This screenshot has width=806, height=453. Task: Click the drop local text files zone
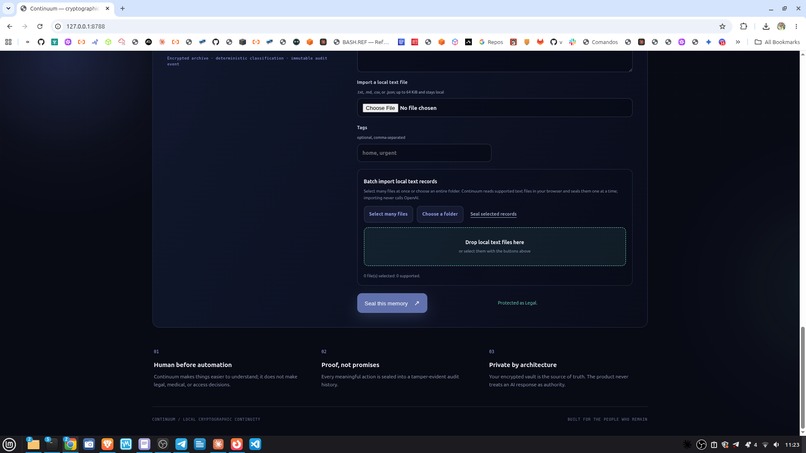click(x=494, y=246)
